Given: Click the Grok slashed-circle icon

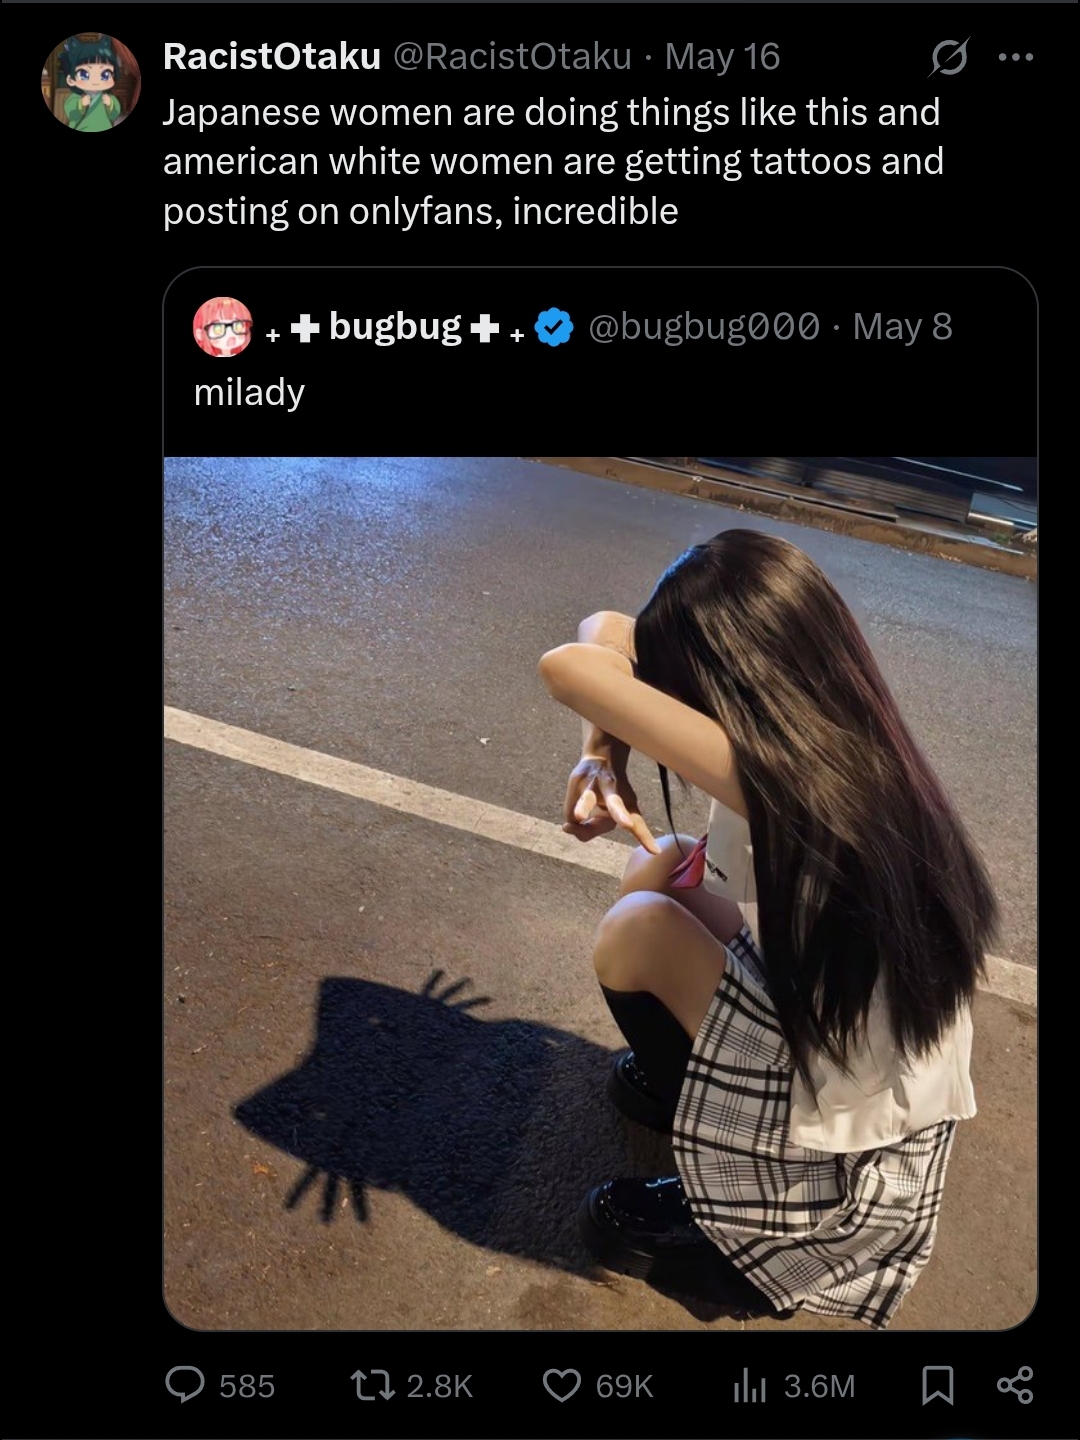Looking at the screenshot, I should click(x=948, y=57).
